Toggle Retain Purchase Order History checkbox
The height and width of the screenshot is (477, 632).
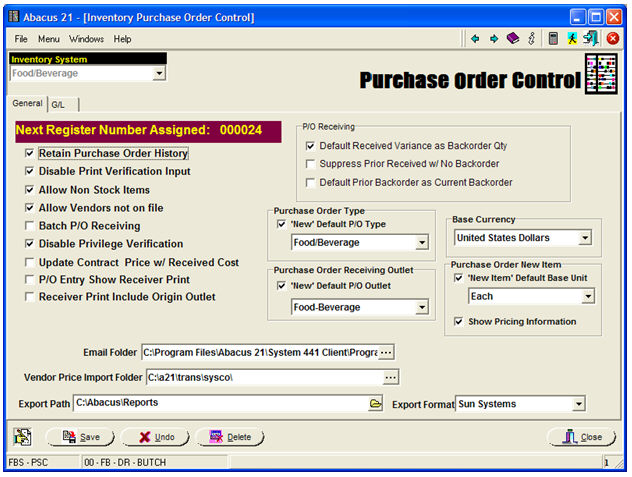click(x=29, y=154)
